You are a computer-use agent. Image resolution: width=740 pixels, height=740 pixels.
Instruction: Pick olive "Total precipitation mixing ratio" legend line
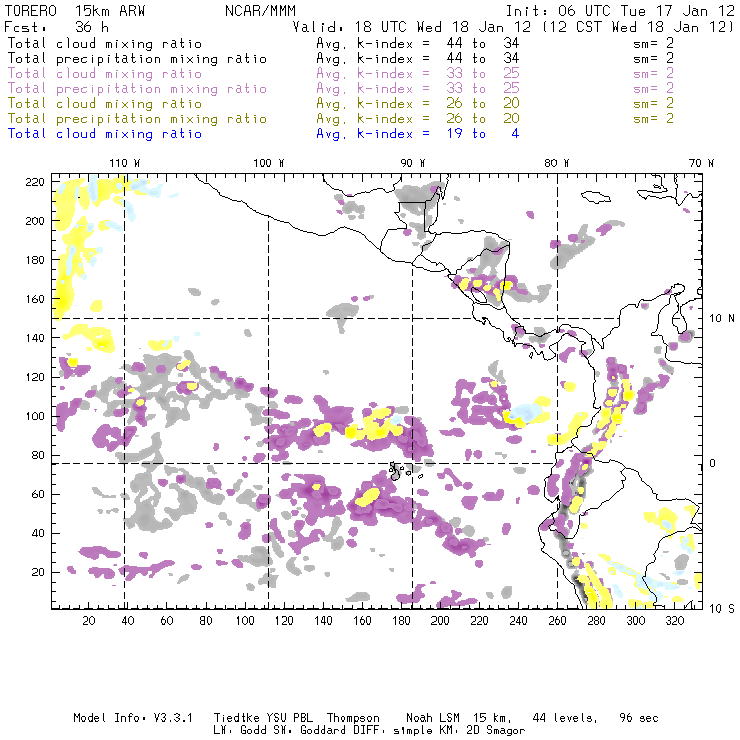[x=137, y=118]
